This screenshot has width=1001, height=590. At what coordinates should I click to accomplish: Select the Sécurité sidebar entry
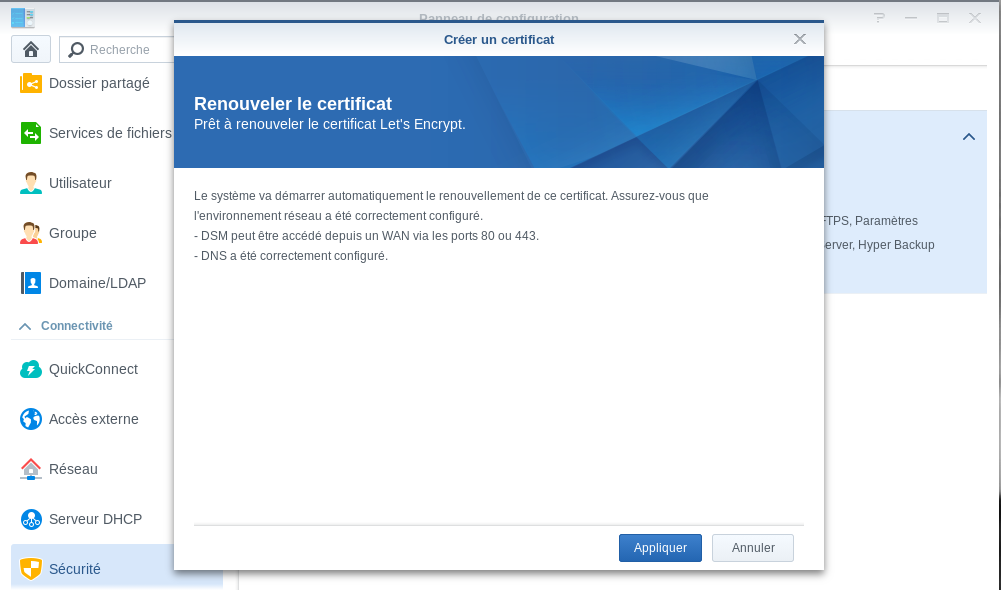tap(75, 569)
